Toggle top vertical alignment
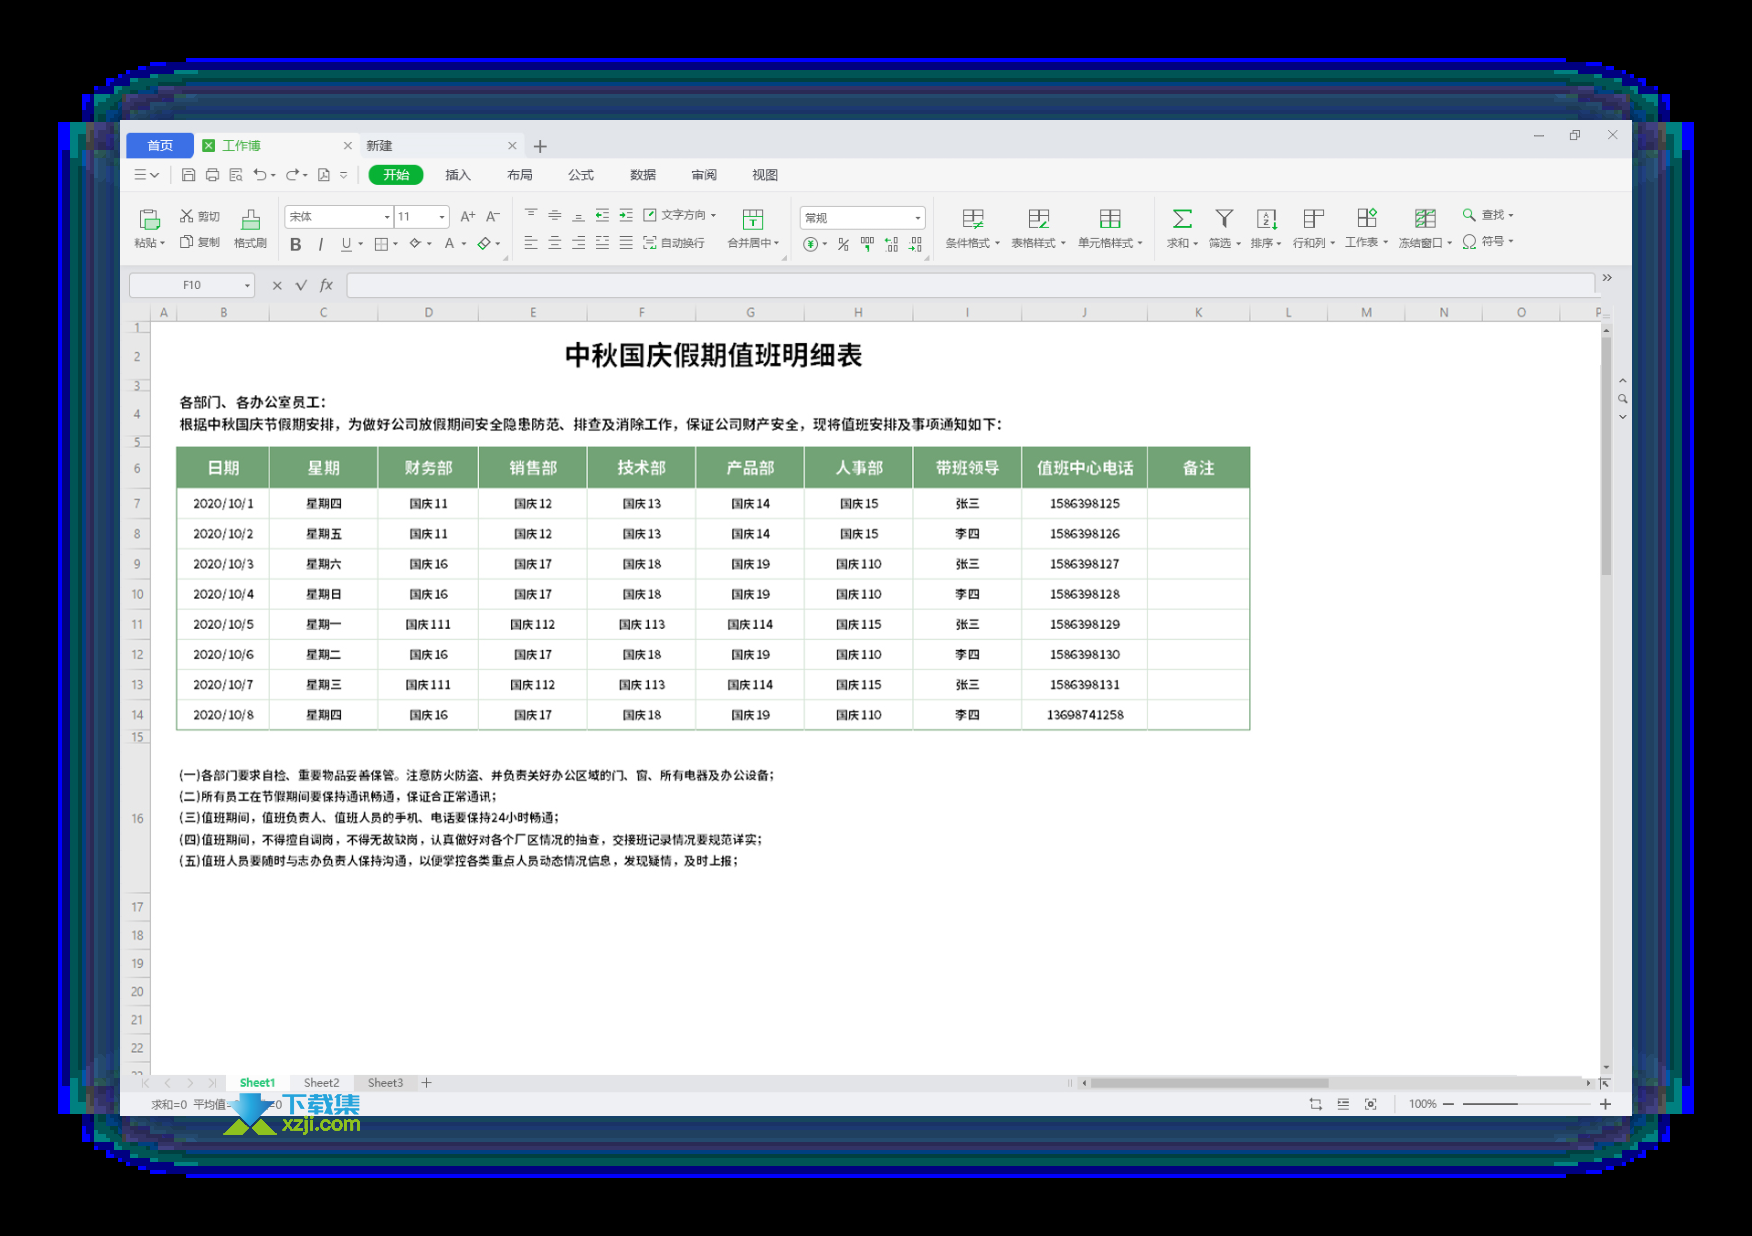 click(x=530, y=215)
